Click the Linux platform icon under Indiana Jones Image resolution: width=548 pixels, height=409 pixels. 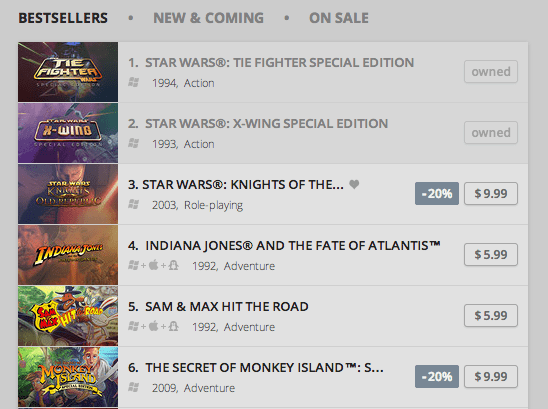click(x=173, y=265)
